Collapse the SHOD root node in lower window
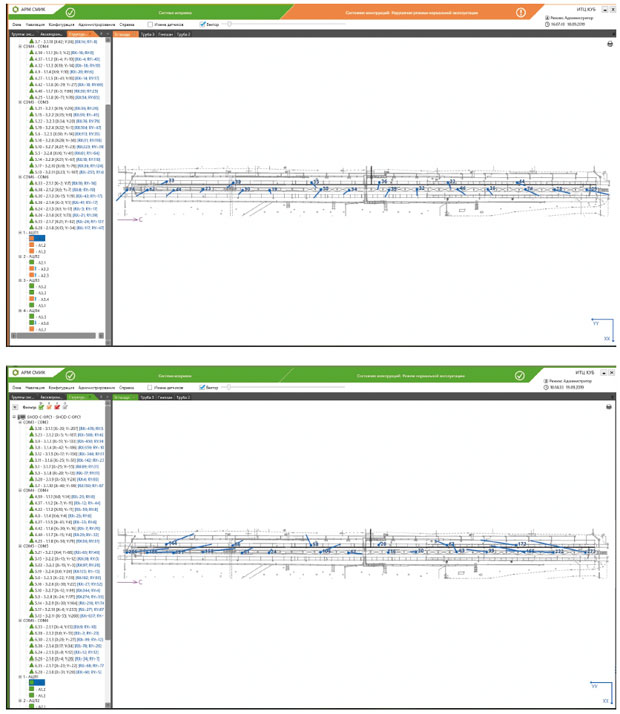Screen dimensions: 620x714 point(14,417)
